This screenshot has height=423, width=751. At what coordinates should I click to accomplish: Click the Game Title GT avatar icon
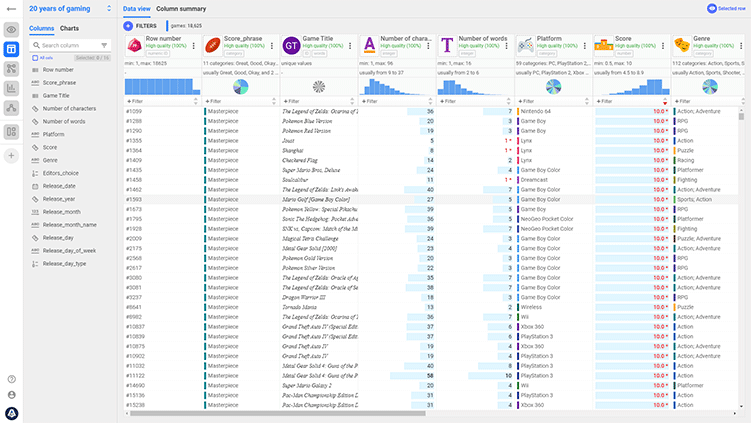coord(291,46)
